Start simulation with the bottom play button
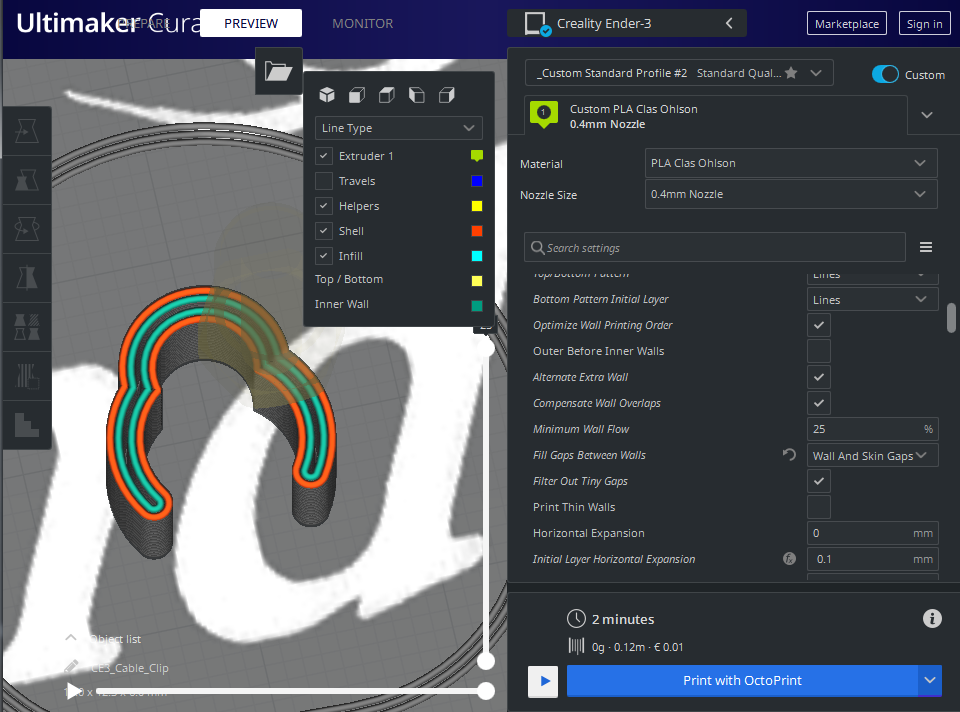This screenshot has height=712, width=960. 73,691
